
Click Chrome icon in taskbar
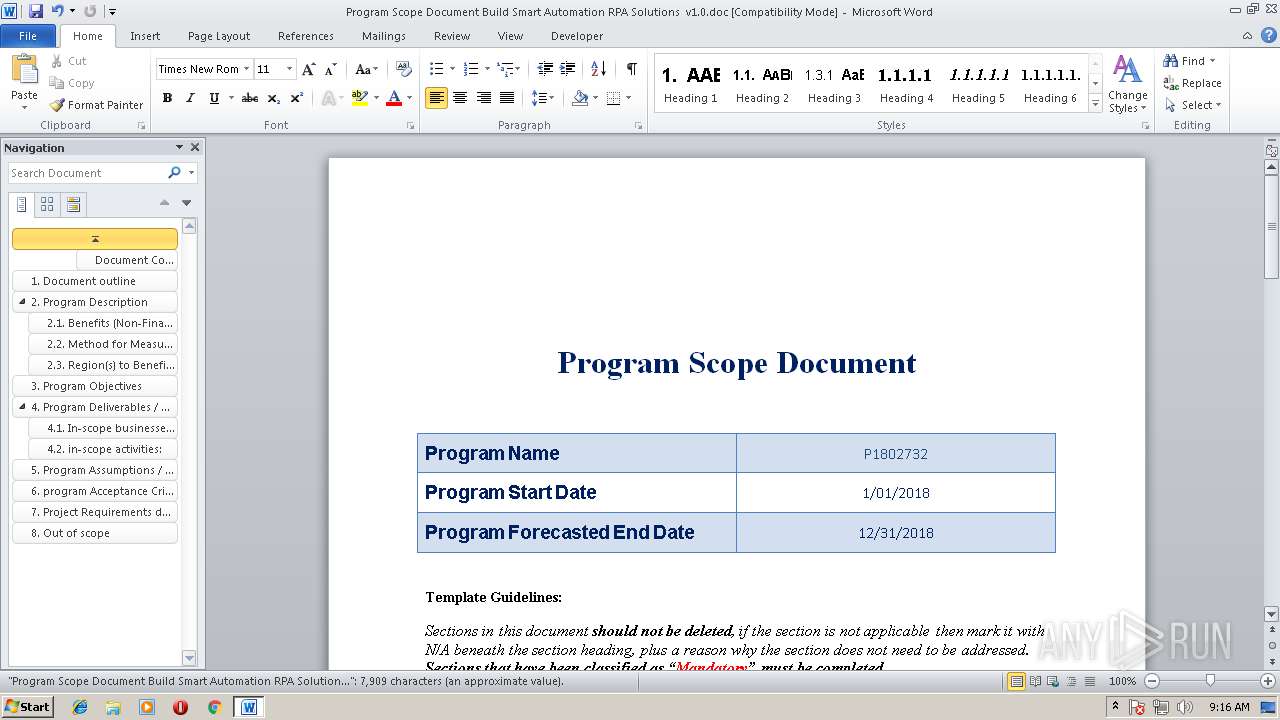[214, 707]
